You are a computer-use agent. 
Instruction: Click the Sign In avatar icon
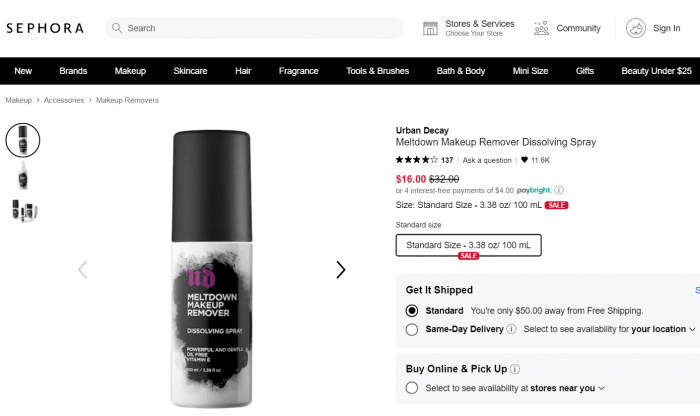(636, 28)
